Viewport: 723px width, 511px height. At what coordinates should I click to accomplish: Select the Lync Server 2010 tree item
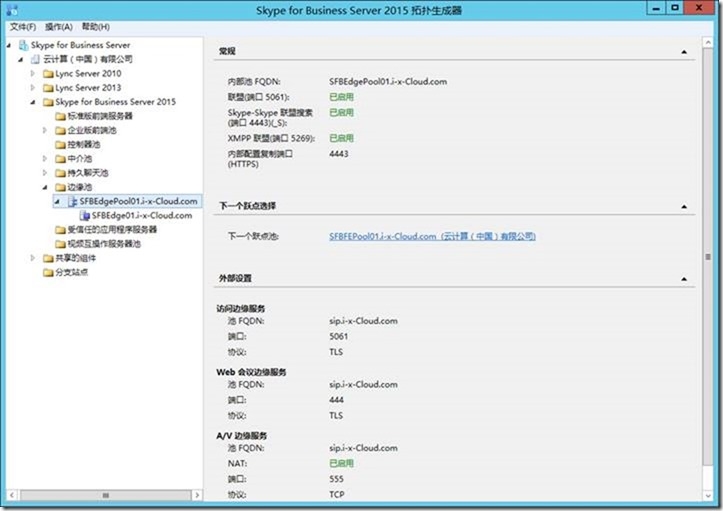click(x=88, y=73)
